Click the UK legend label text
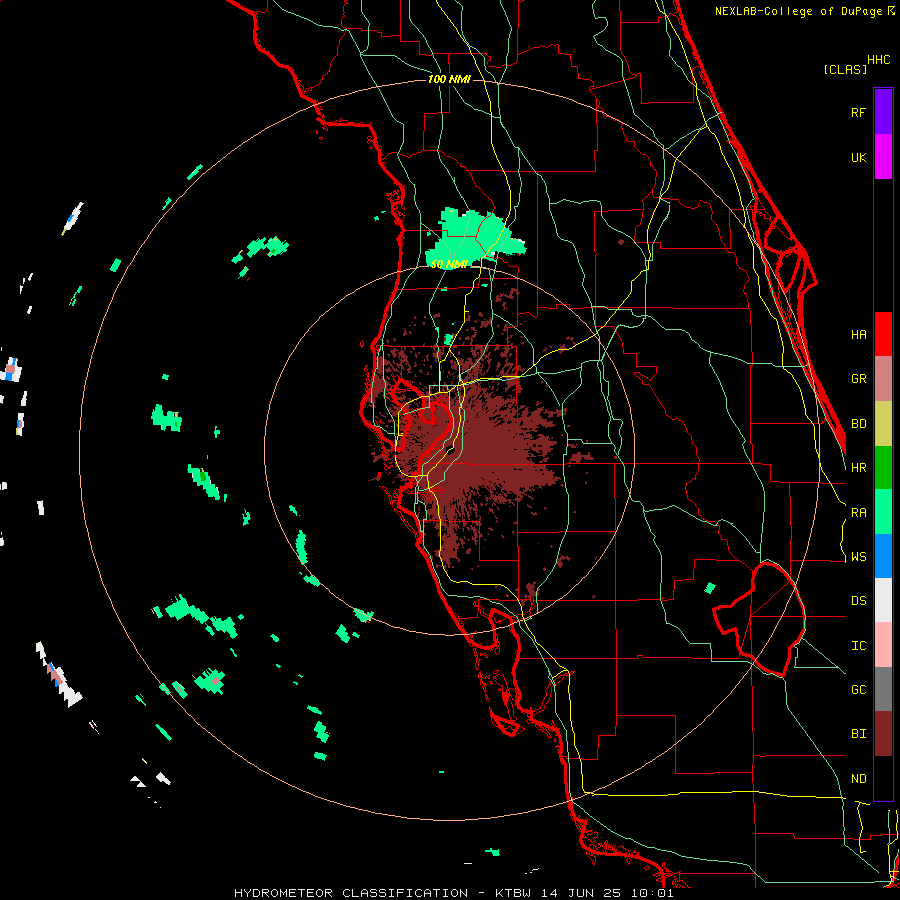 858,157
